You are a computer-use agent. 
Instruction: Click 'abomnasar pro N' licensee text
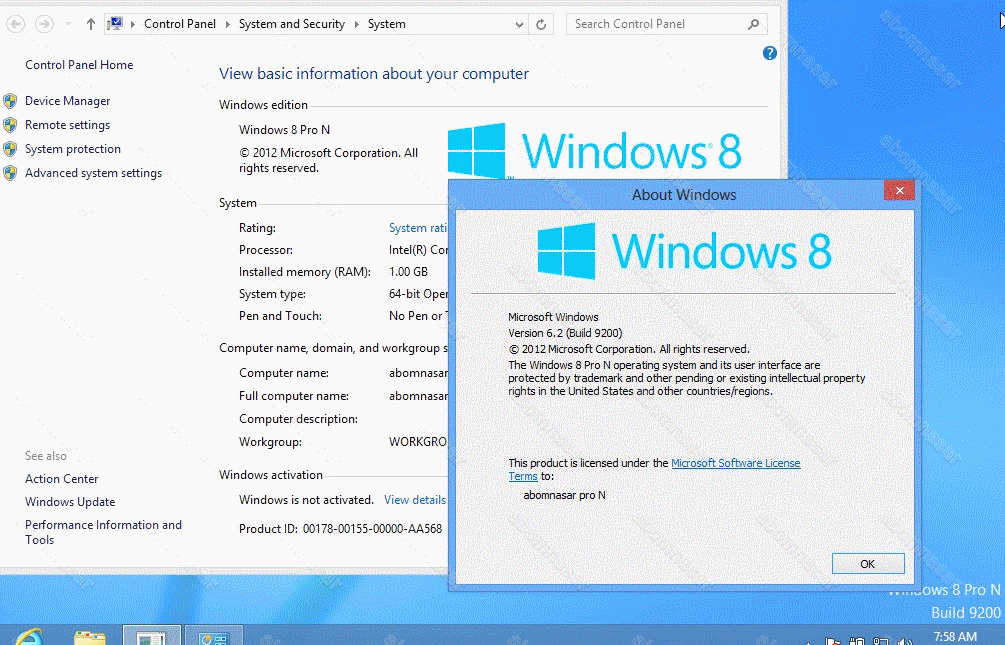click(564, 495)
